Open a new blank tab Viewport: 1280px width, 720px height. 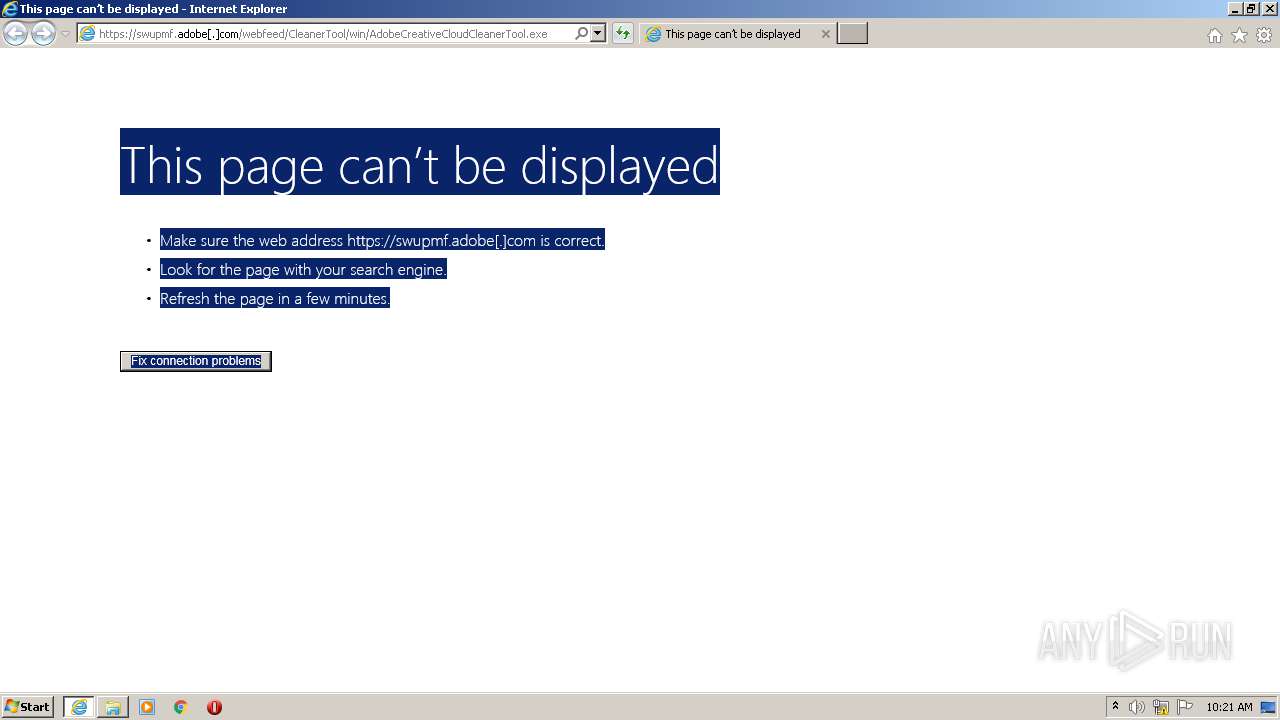point(852,34)
